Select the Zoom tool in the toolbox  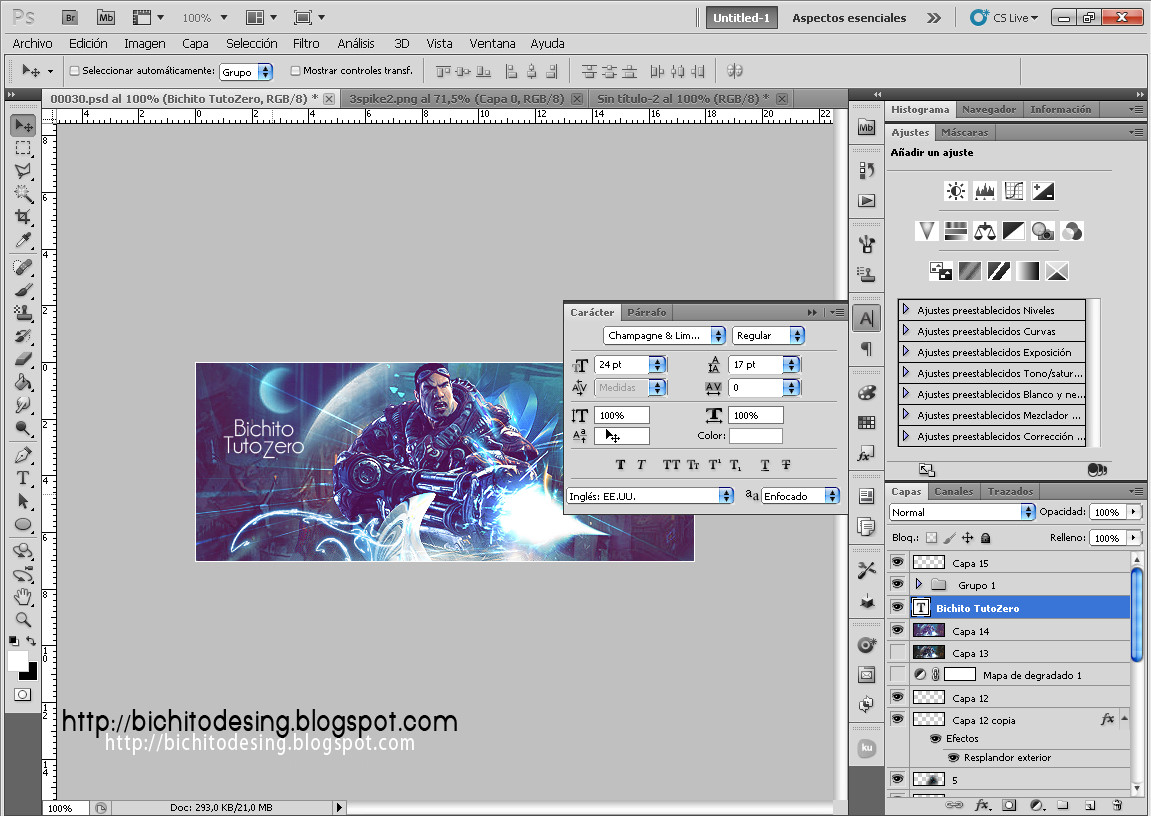click(x=23, y=619)
